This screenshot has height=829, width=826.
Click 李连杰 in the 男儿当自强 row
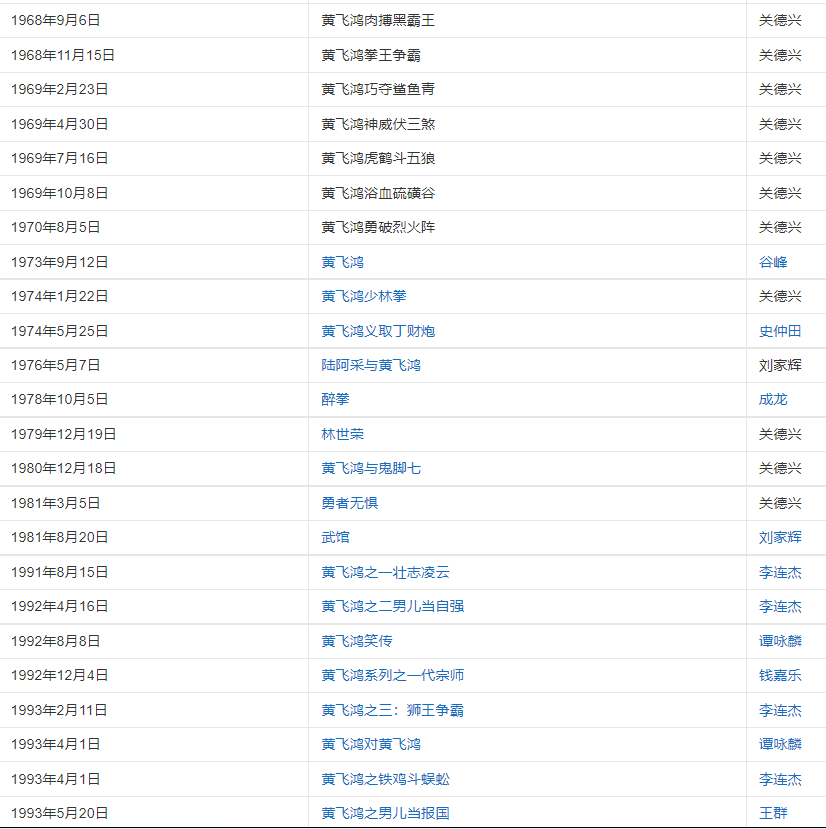point(780,606)
